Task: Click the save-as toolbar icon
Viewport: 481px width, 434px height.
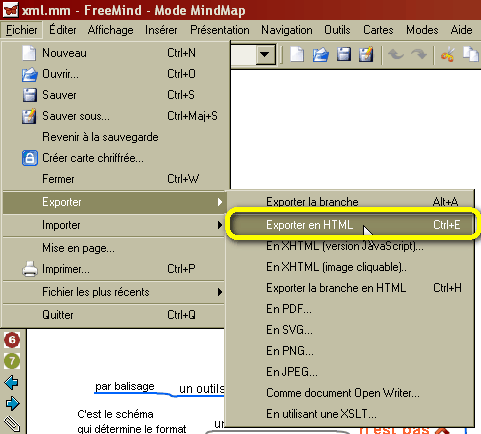Action: pos(366,54)
